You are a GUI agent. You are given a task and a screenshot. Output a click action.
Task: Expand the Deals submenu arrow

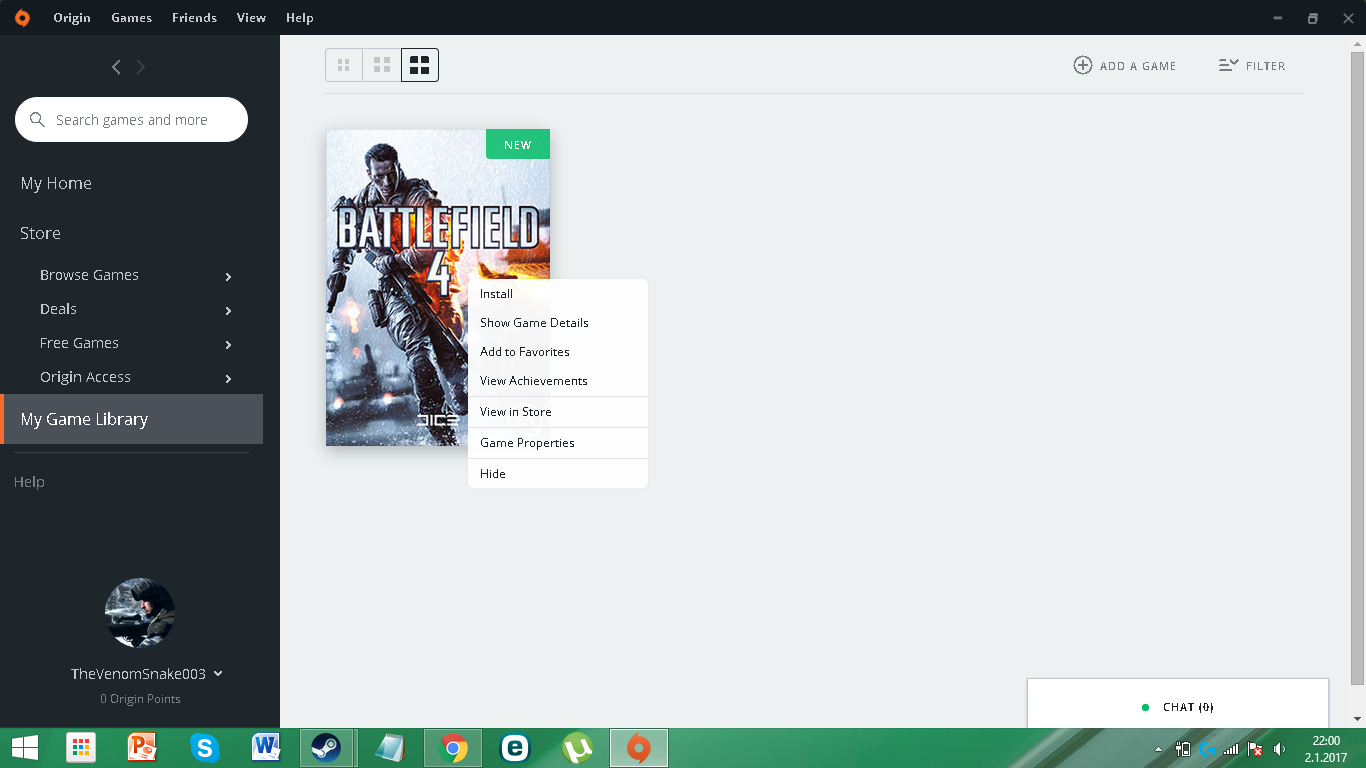(228, 311)
